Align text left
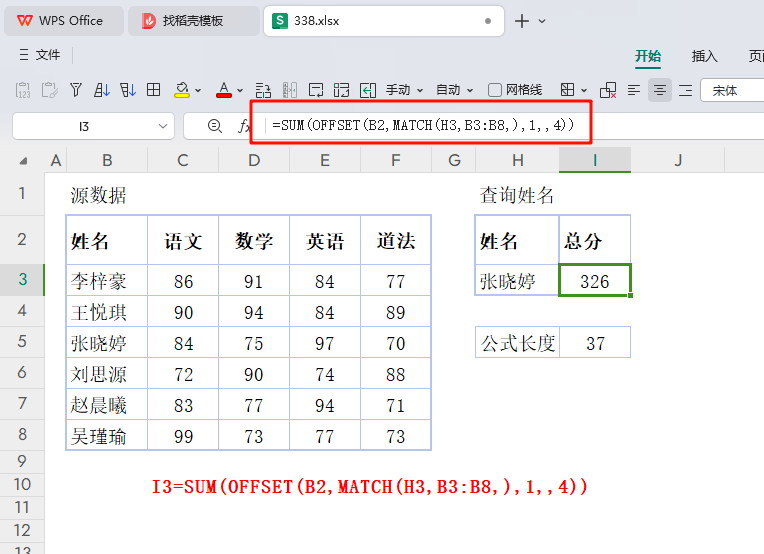Viewport: 764px width, 554px height. [634, 90]
